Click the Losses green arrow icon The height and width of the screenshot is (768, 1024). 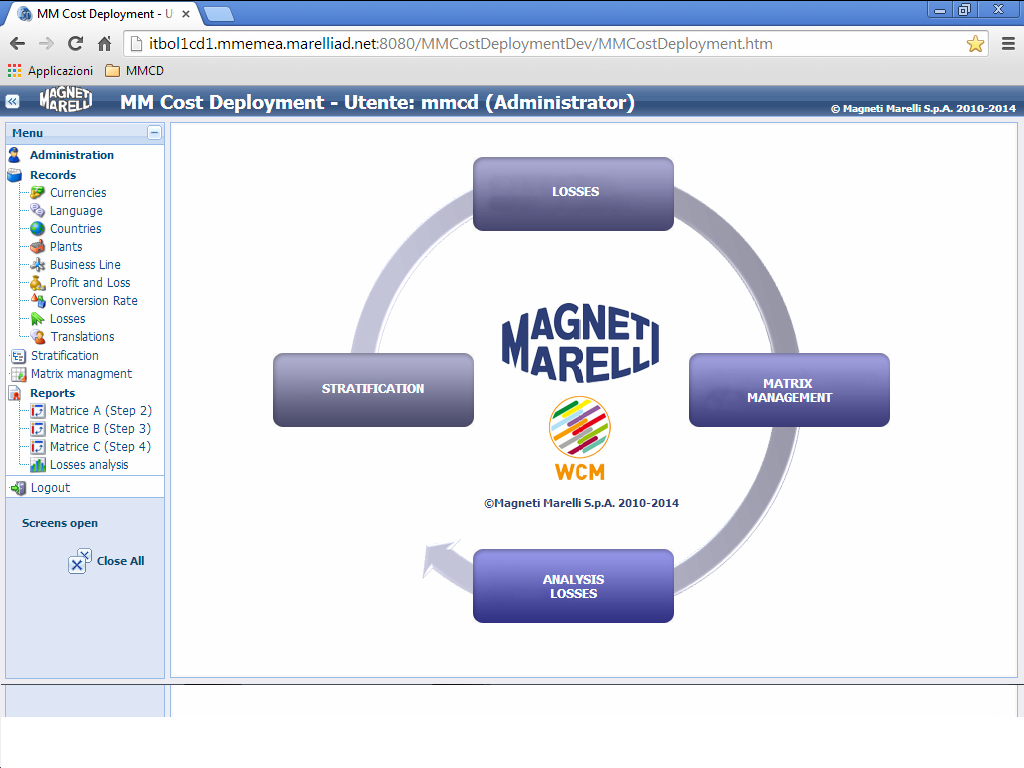click(x=38, y=319)
